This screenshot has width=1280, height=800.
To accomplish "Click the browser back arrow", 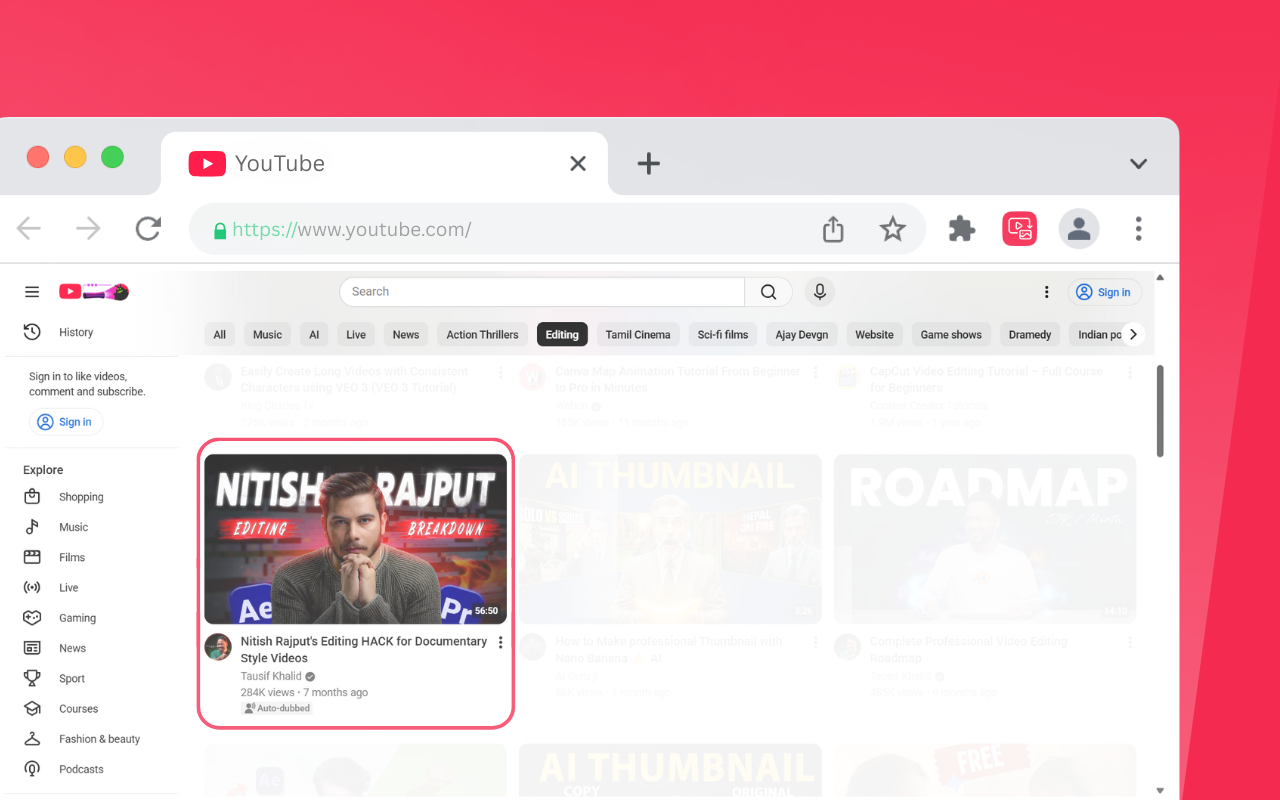I will click(x=29, y=229).
